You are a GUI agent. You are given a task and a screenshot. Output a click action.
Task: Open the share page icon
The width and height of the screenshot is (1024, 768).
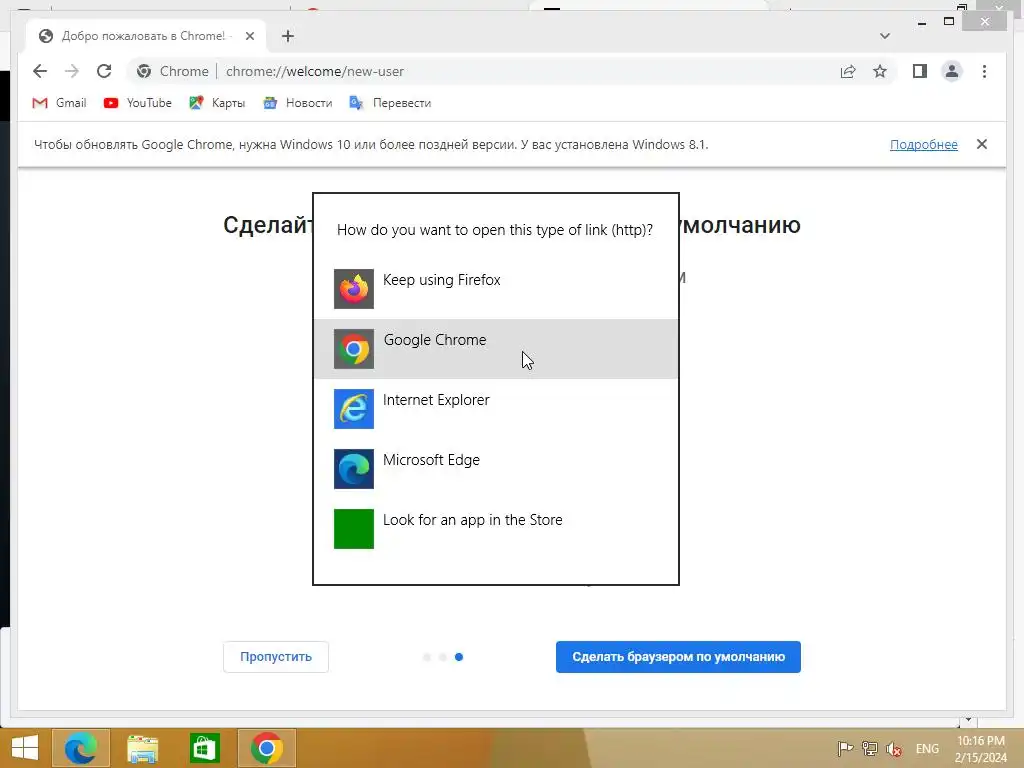click(848, 71)
